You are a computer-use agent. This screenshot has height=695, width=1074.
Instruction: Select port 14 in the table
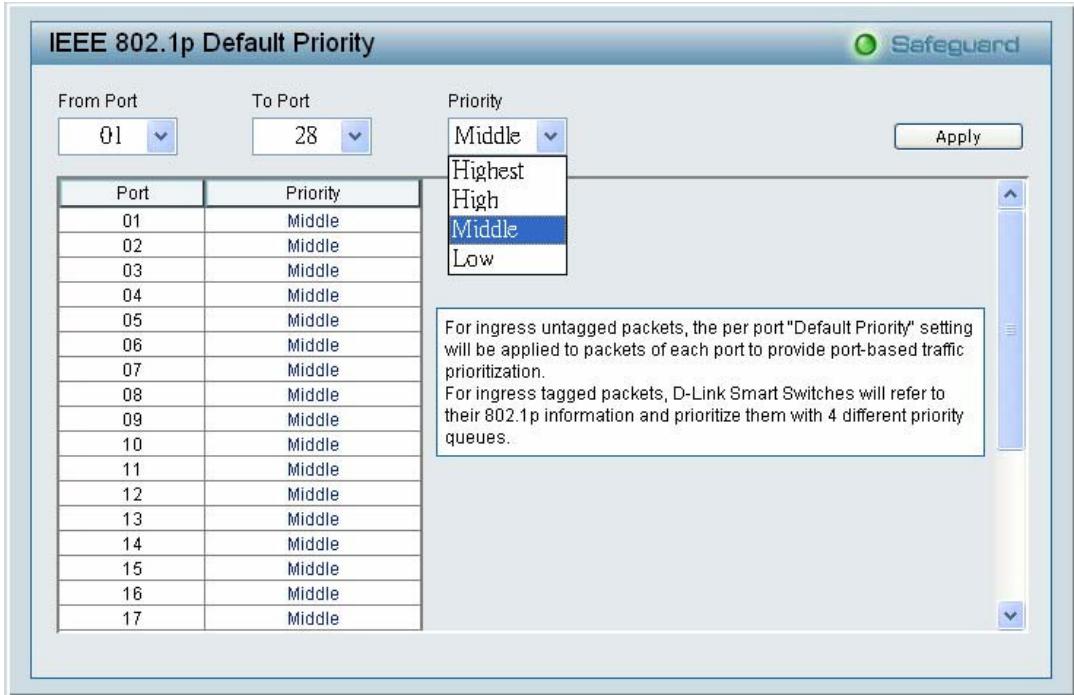coord(132,544)
